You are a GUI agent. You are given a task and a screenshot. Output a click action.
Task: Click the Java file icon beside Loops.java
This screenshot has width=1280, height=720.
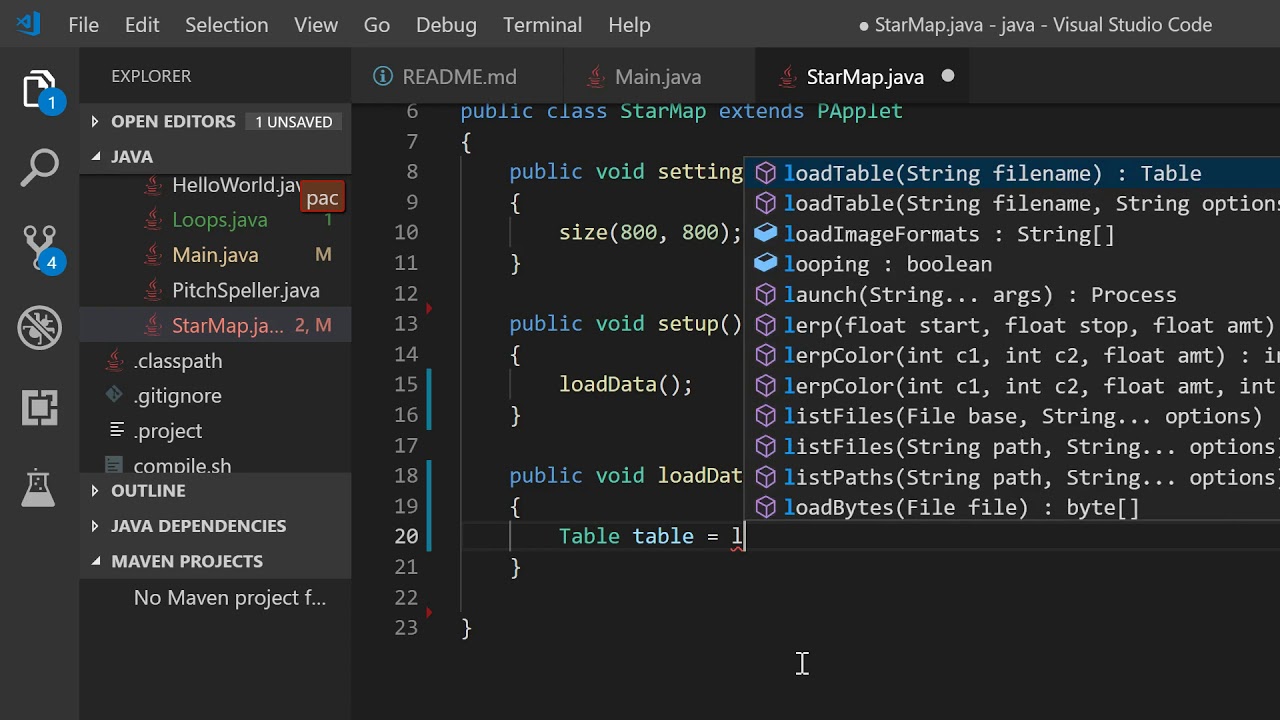pyautogui.click(x=153, y=220)
